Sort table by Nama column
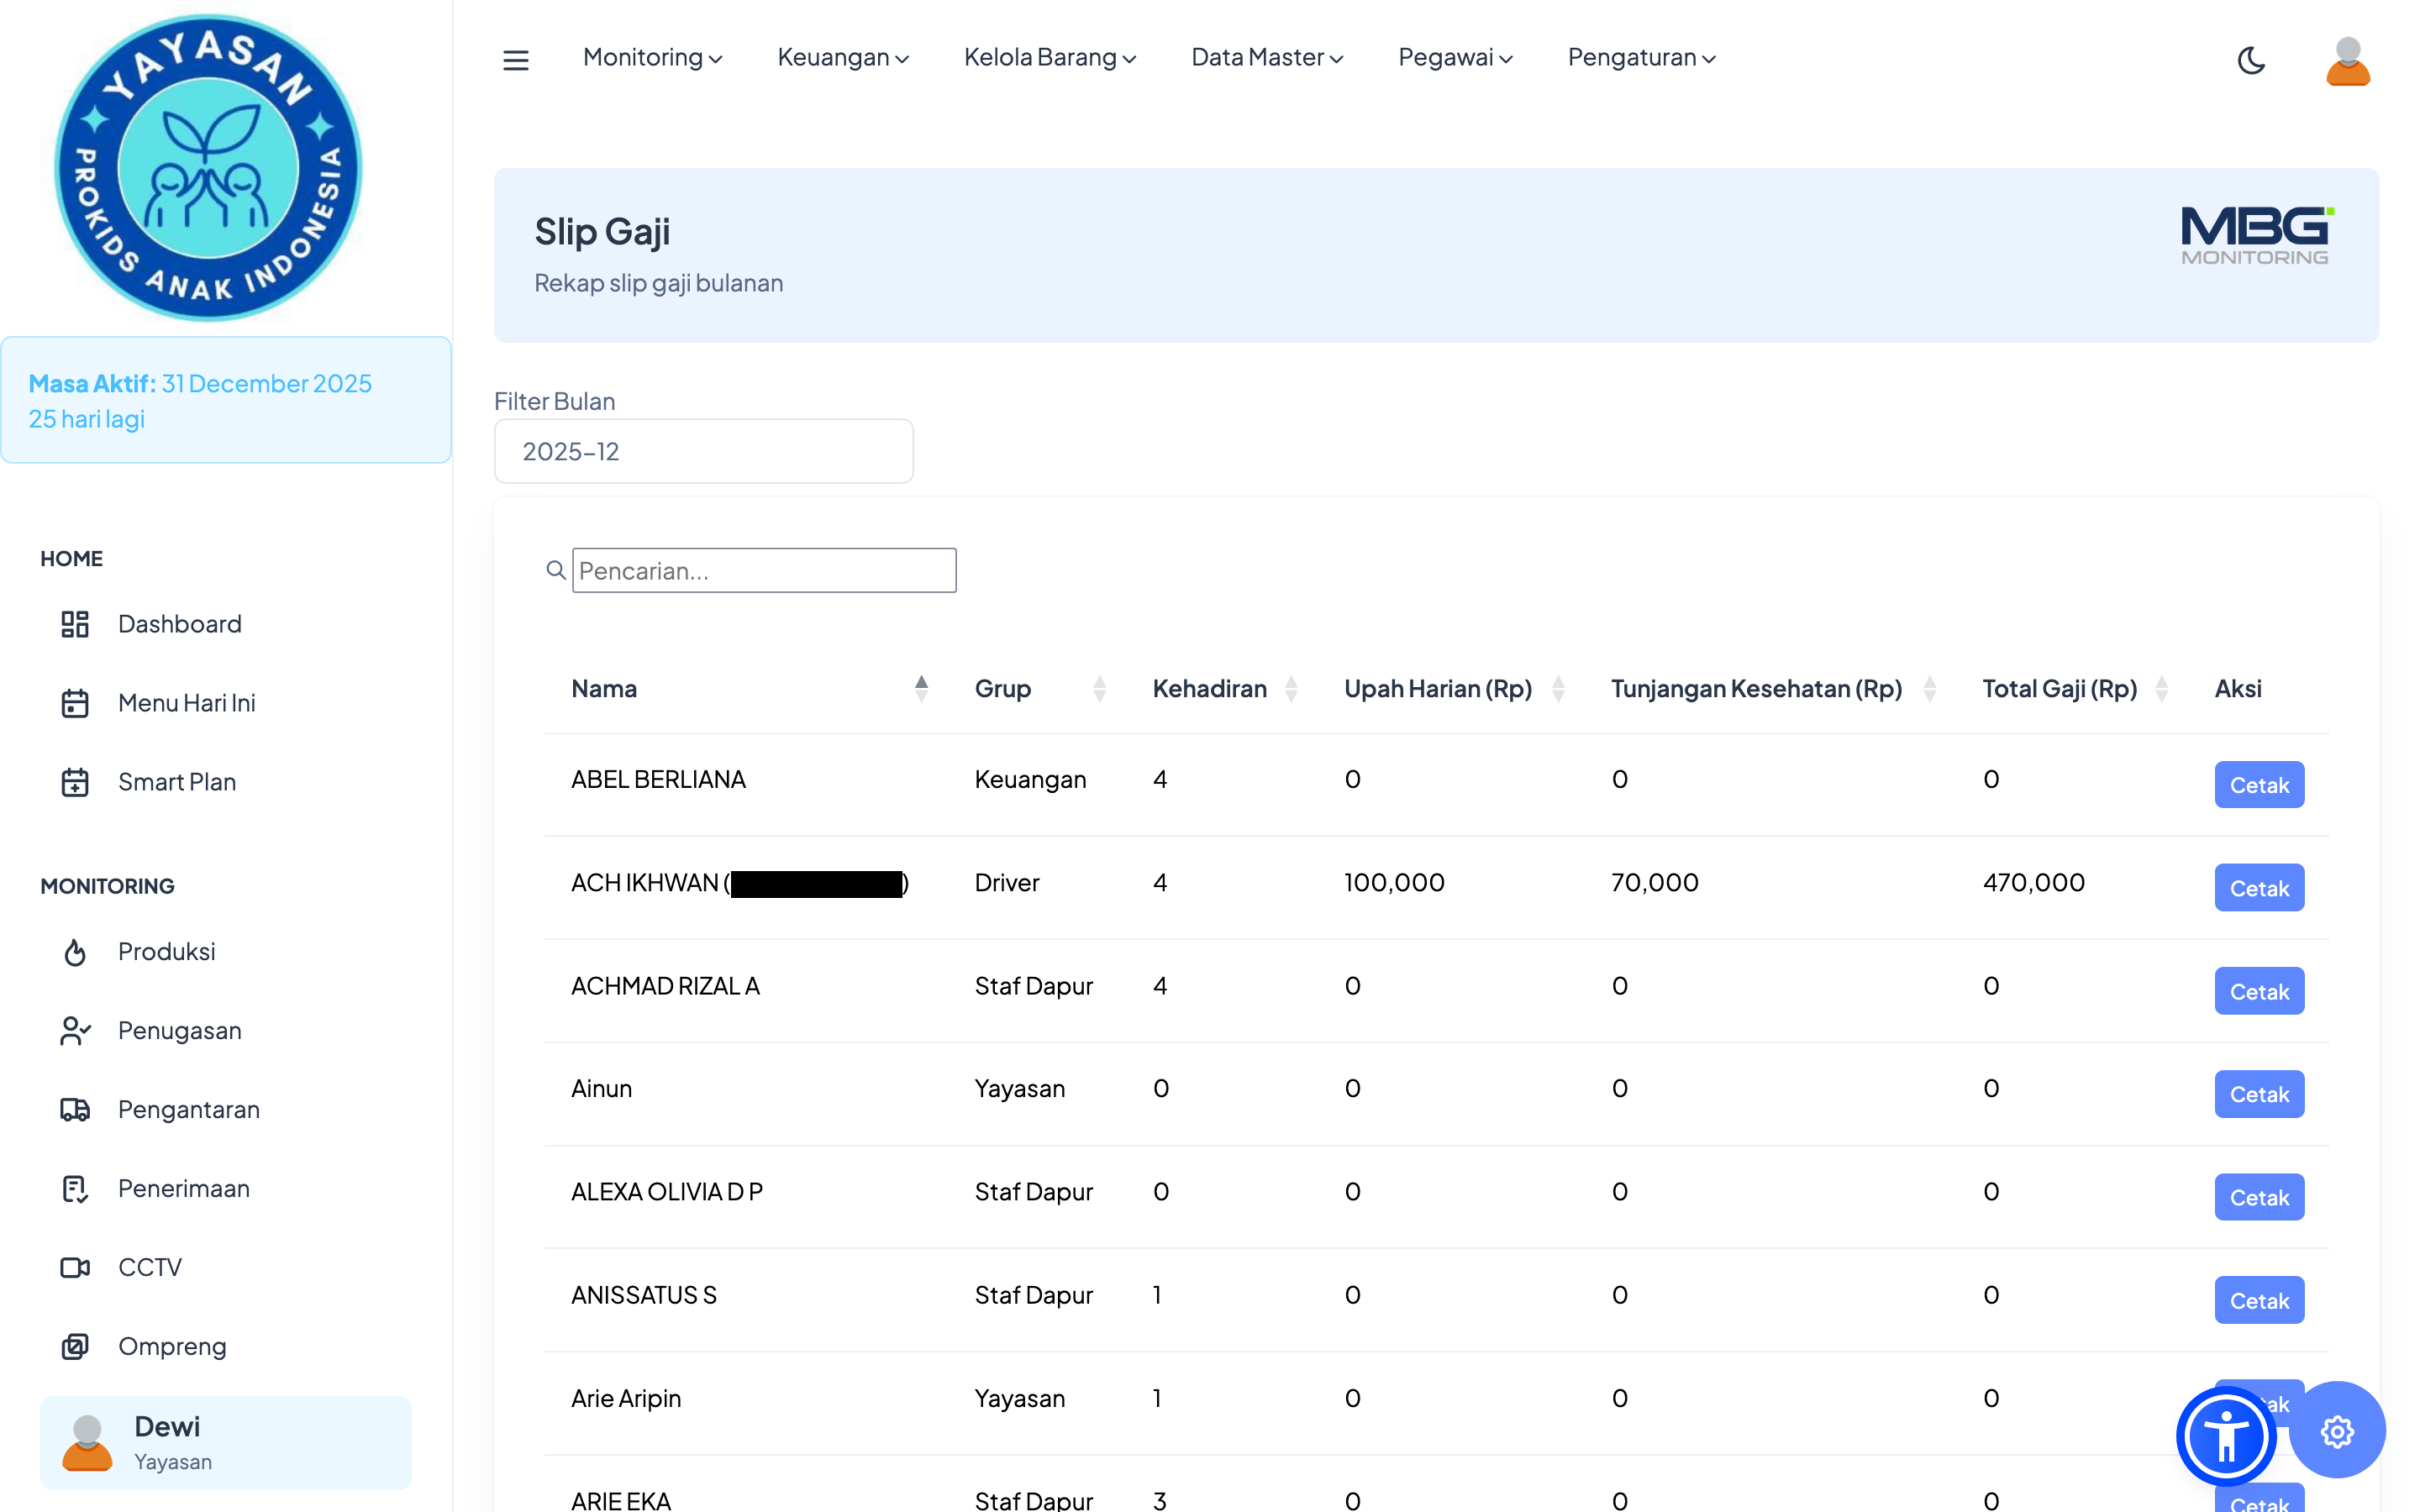 604,689
